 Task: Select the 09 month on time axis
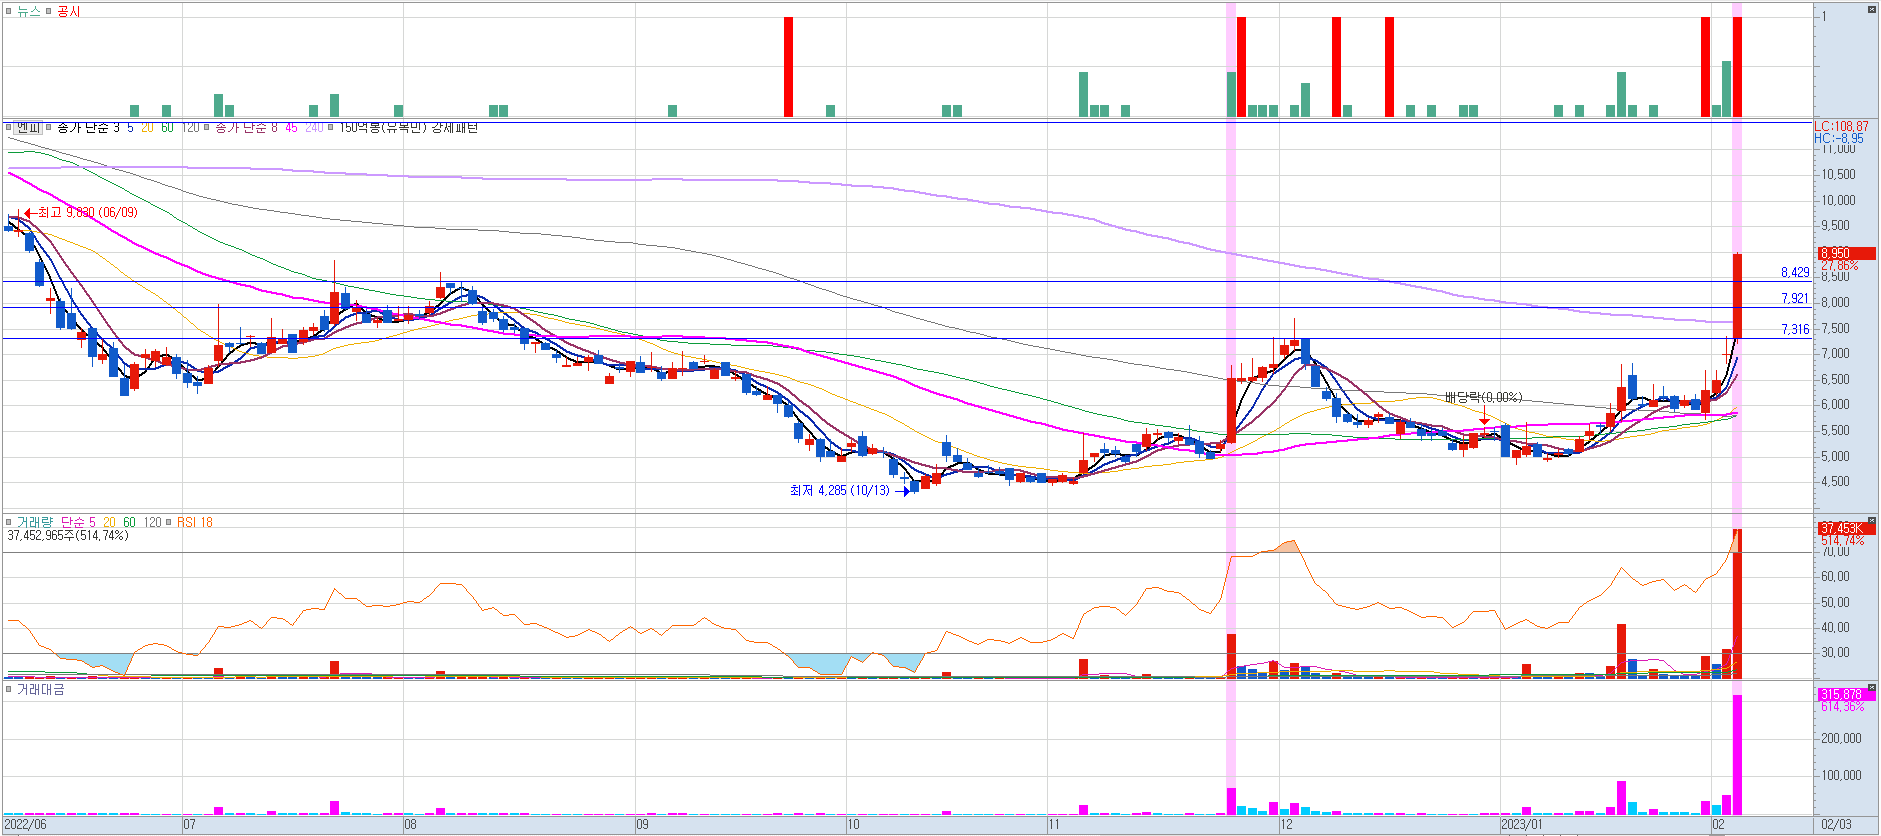pos(642,824)
